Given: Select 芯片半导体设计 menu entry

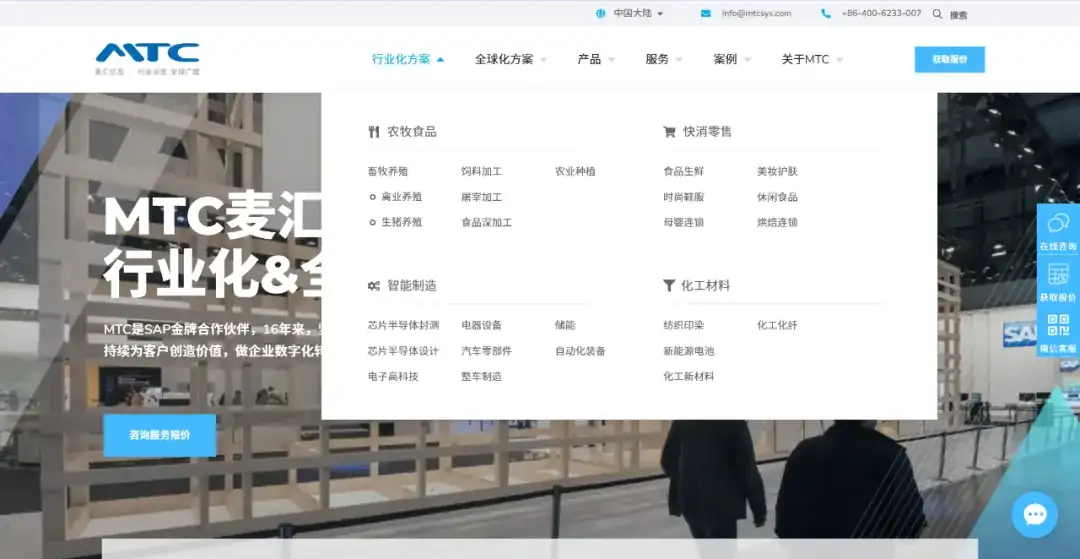Looking at the screenshot, I should pyautogui.click(x=403, y=351).
